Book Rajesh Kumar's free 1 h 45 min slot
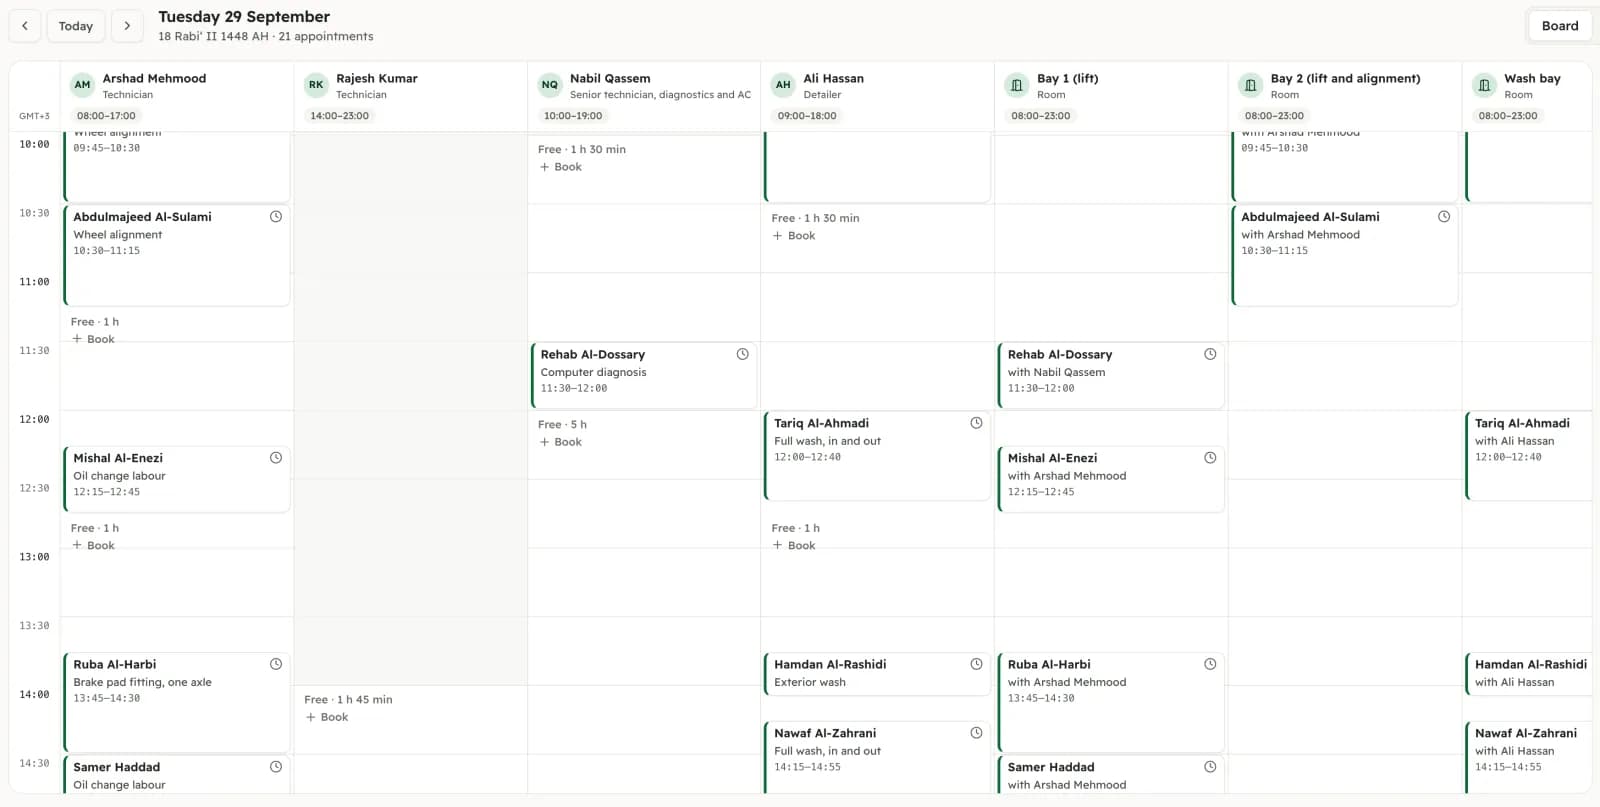The image size is (1600, 807). click(327, 717)
